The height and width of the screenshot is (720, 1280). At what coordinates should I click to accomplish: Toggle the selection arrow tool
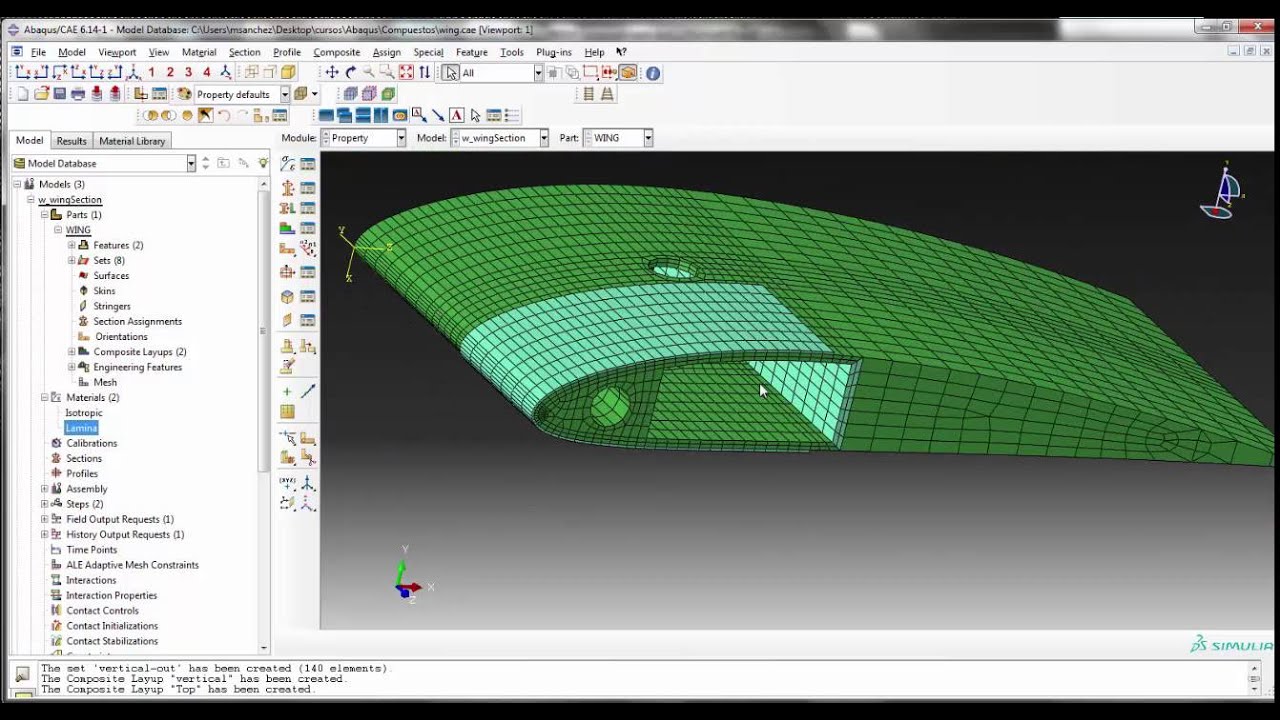(x=452, y=72)
